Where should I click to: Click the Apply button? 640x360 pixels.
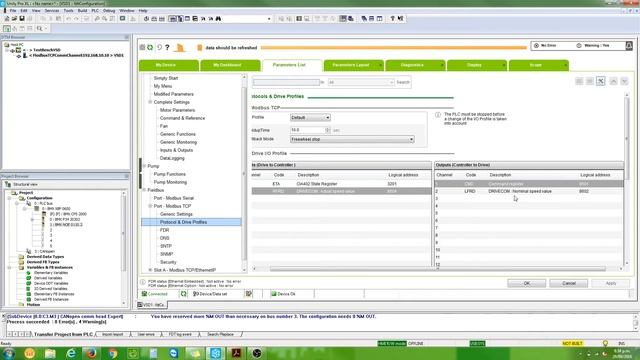tap(611, 283)
